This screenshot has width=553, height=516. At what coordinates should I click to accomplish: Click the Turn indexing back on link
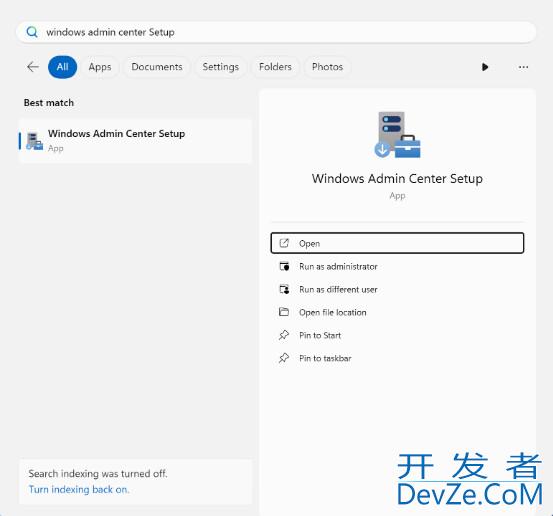pos(79,490)
